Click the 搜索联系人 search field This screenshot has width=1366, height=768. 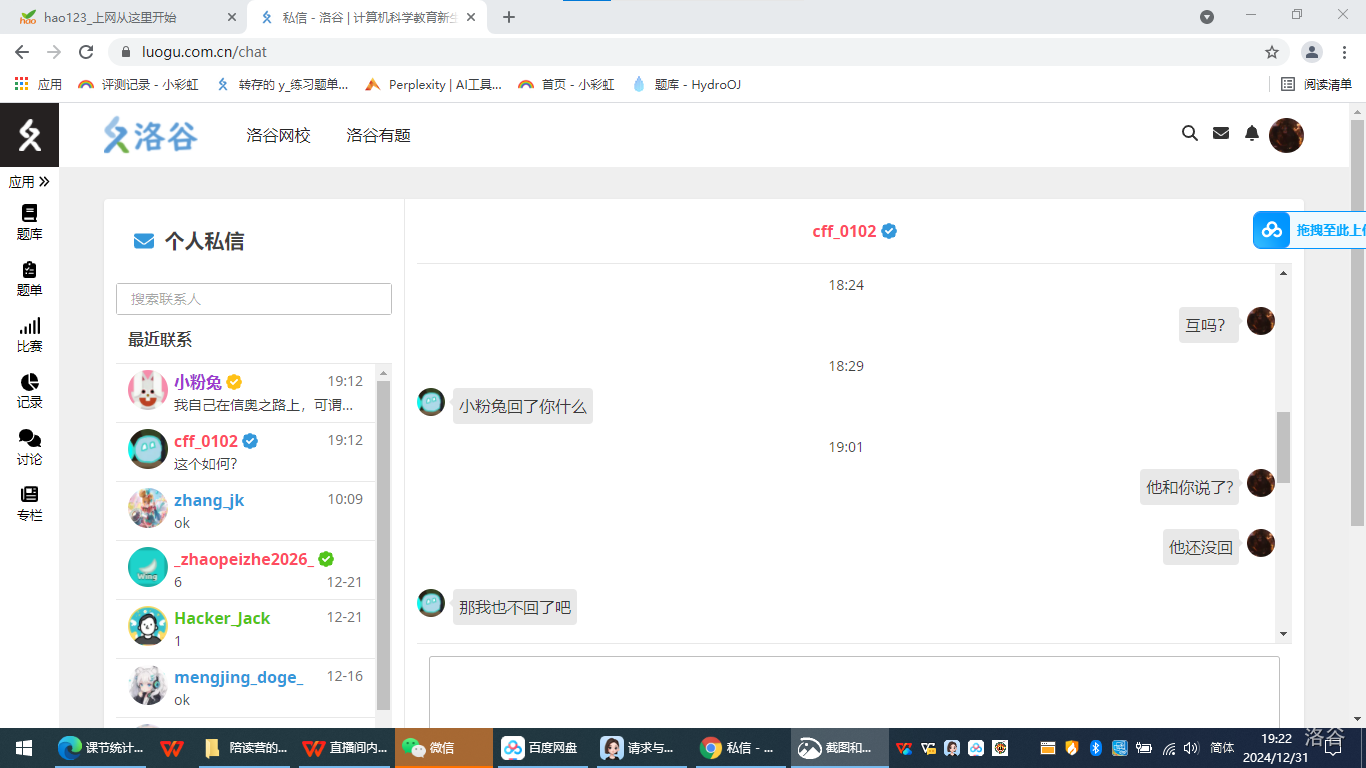254,299
